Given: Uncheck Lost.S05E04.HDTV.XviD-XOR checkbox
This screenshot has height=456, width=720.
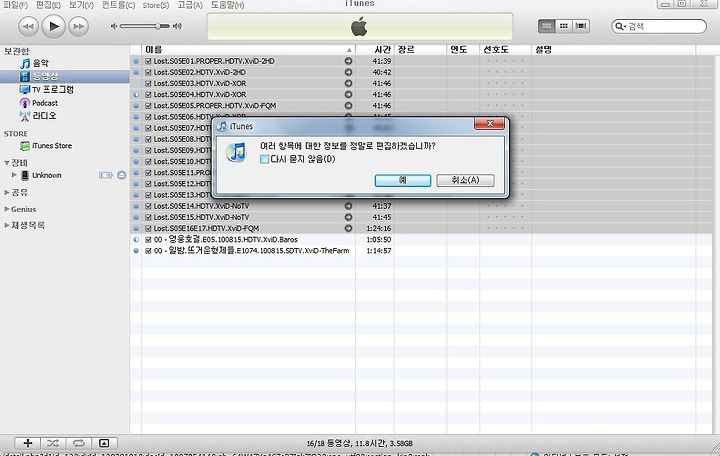Looking at the screenshot, I should tap(148, 94).
